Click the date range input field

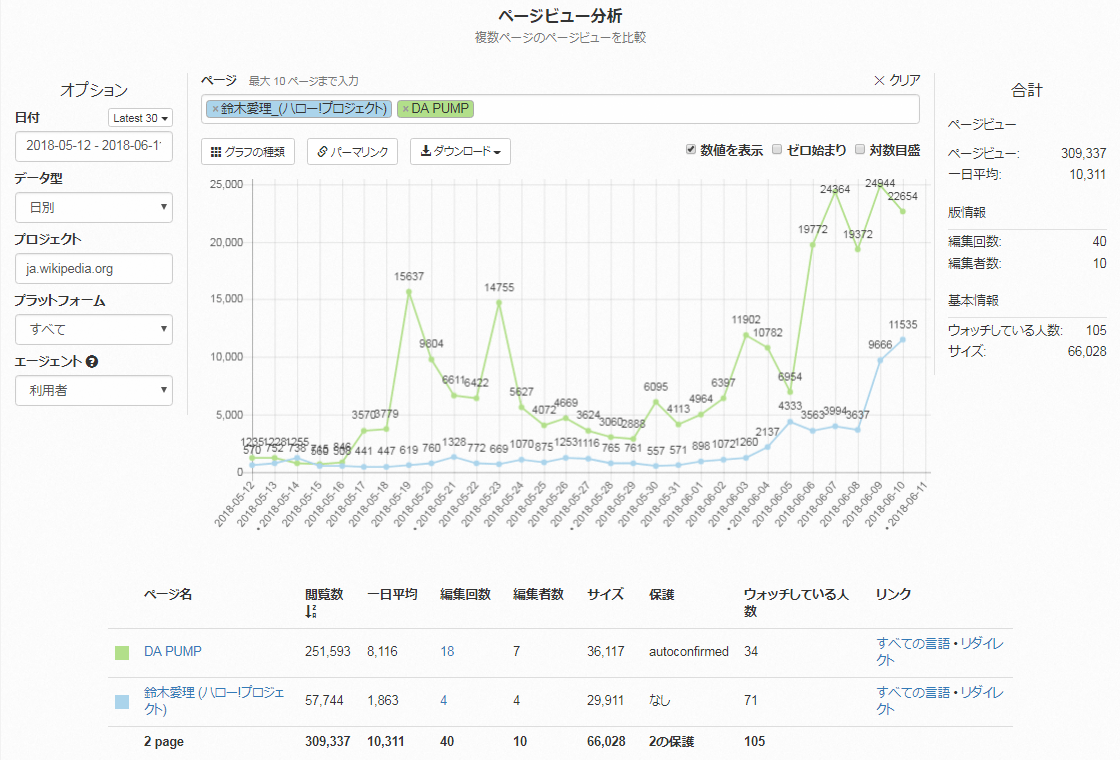coord(94,146)
